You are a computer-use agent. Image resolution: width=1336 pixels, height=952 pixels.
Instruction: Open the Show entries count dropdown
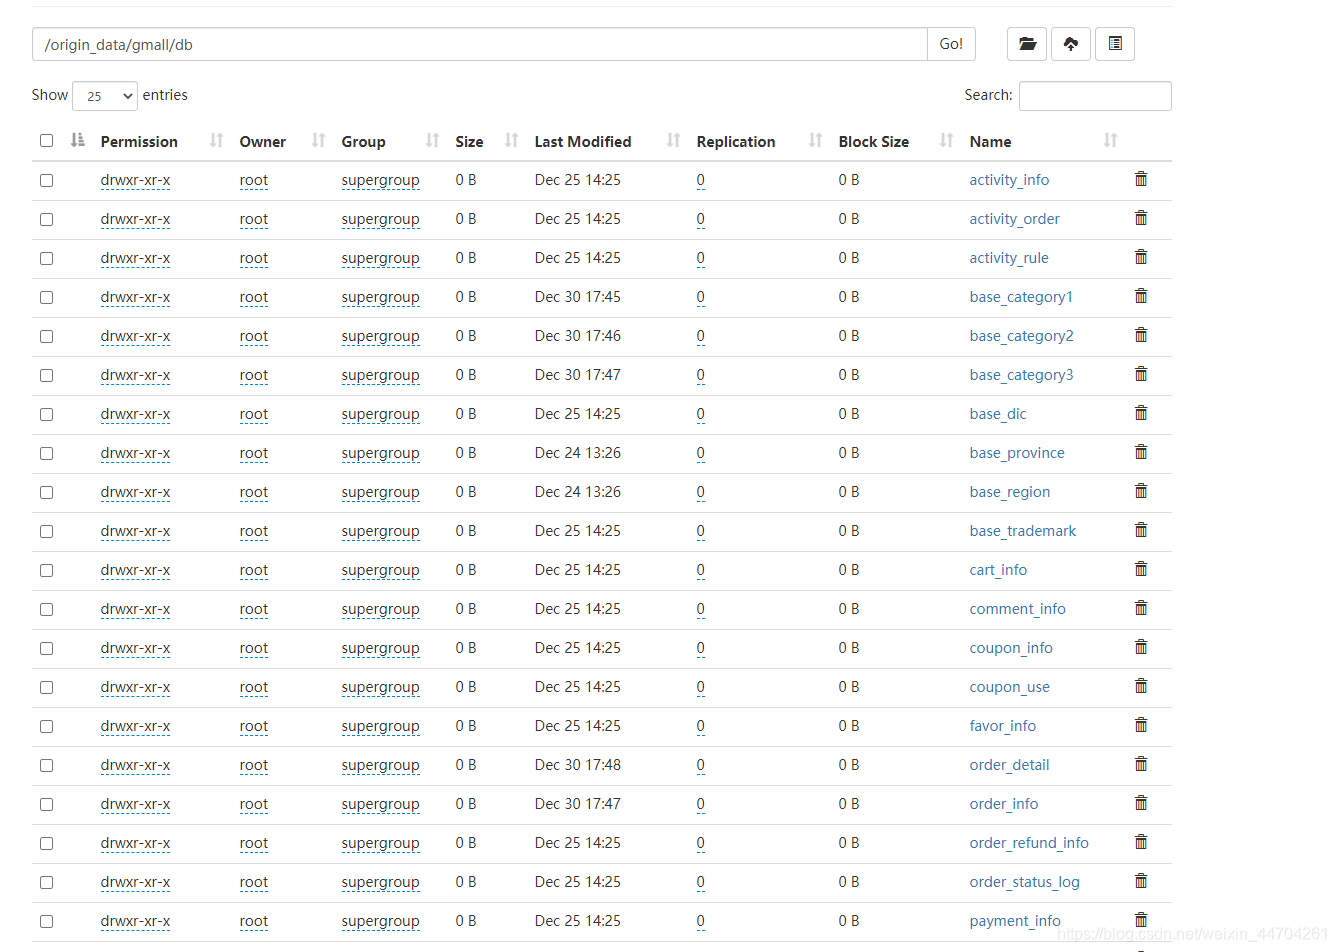[x=105, y=96]
